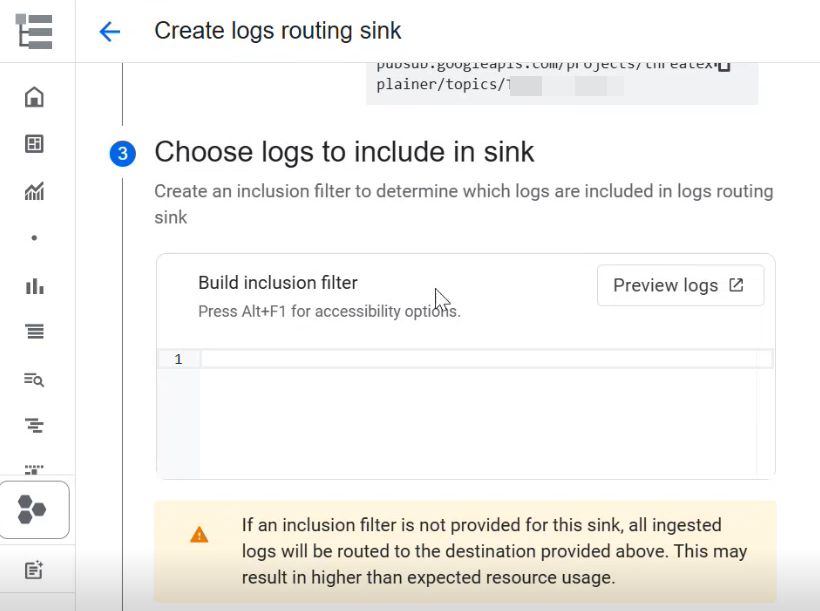Viewport: 820px width, 611px height.
Task: Click the step 3 numbered circle
Action: click(x=122, y=153)
